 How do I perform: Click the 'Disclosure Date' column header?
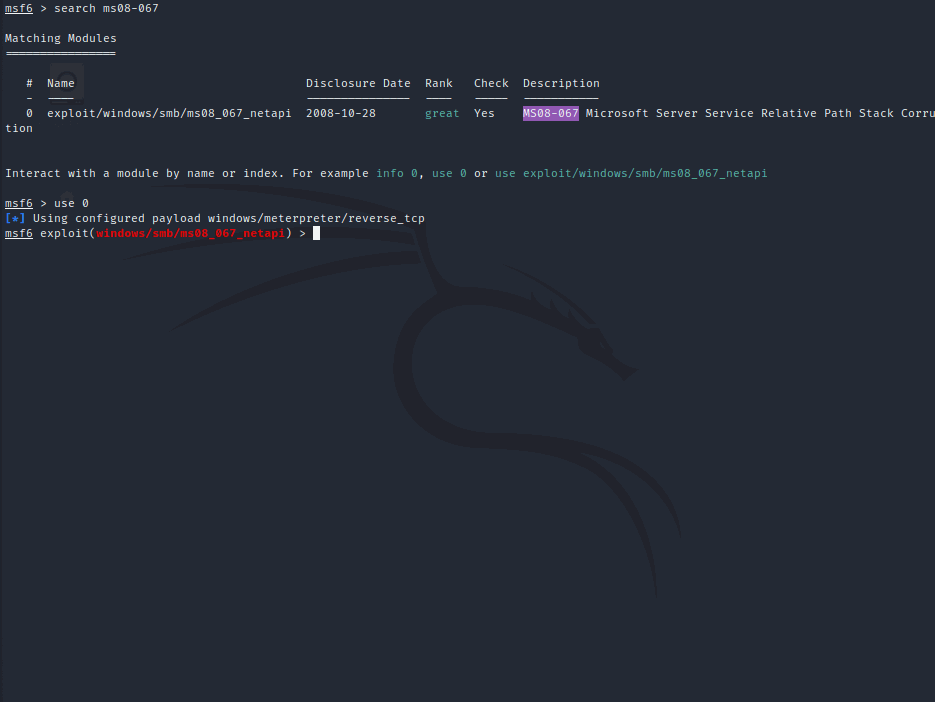tap(358, 84)
